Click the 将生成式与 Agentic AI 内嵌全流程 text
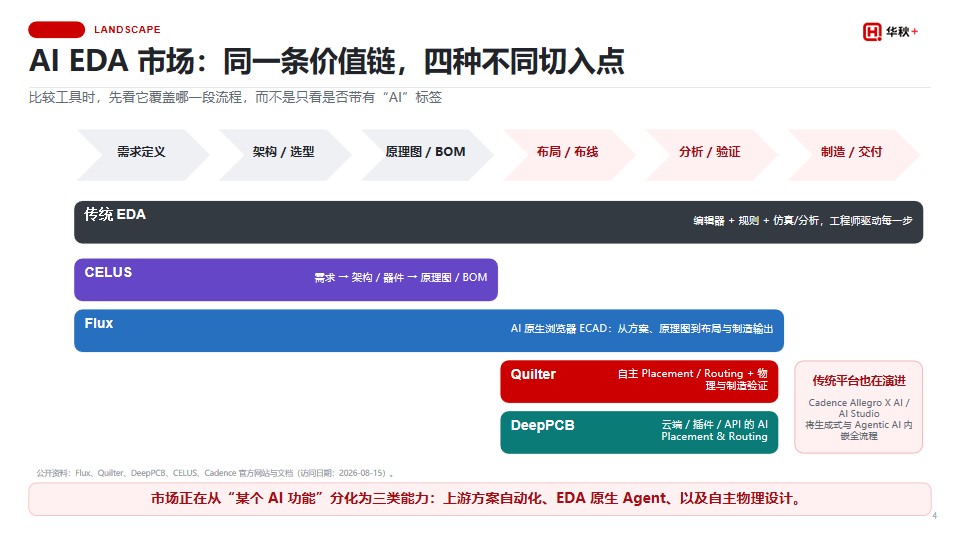The image size is (960, 540). point(859,430)
